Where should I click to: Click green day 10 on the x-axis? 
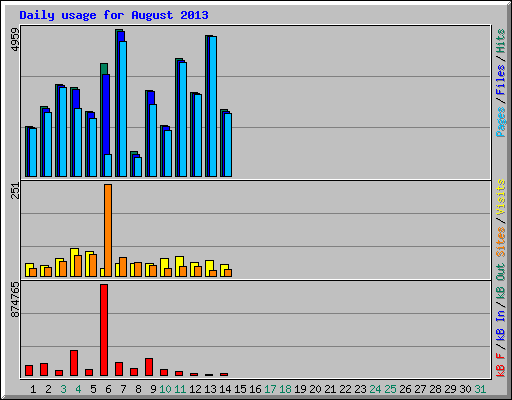coord(165,389)
